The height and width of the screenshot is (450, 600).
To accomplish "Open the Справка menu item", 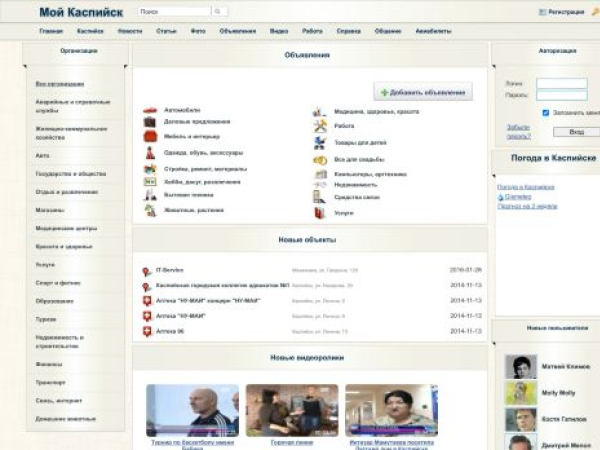I will click(349, 31).
